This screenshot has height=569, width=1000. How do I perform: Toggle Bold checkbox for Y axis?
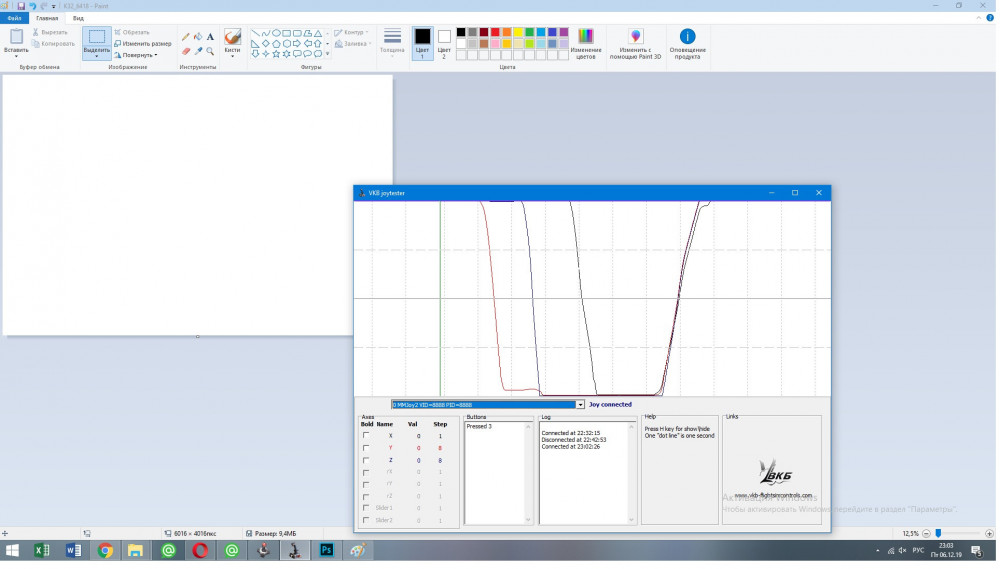point(366,448)
